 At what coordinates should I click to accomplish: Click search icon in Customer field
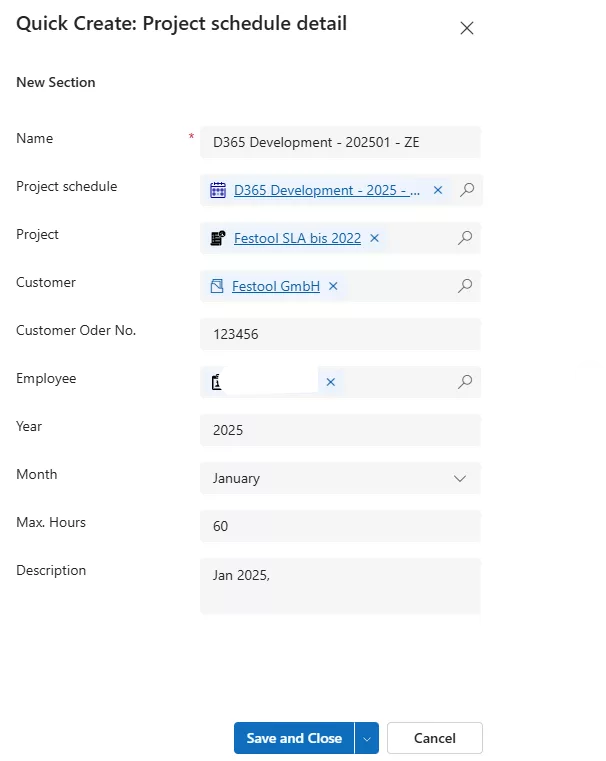click(x=465, y=286)
